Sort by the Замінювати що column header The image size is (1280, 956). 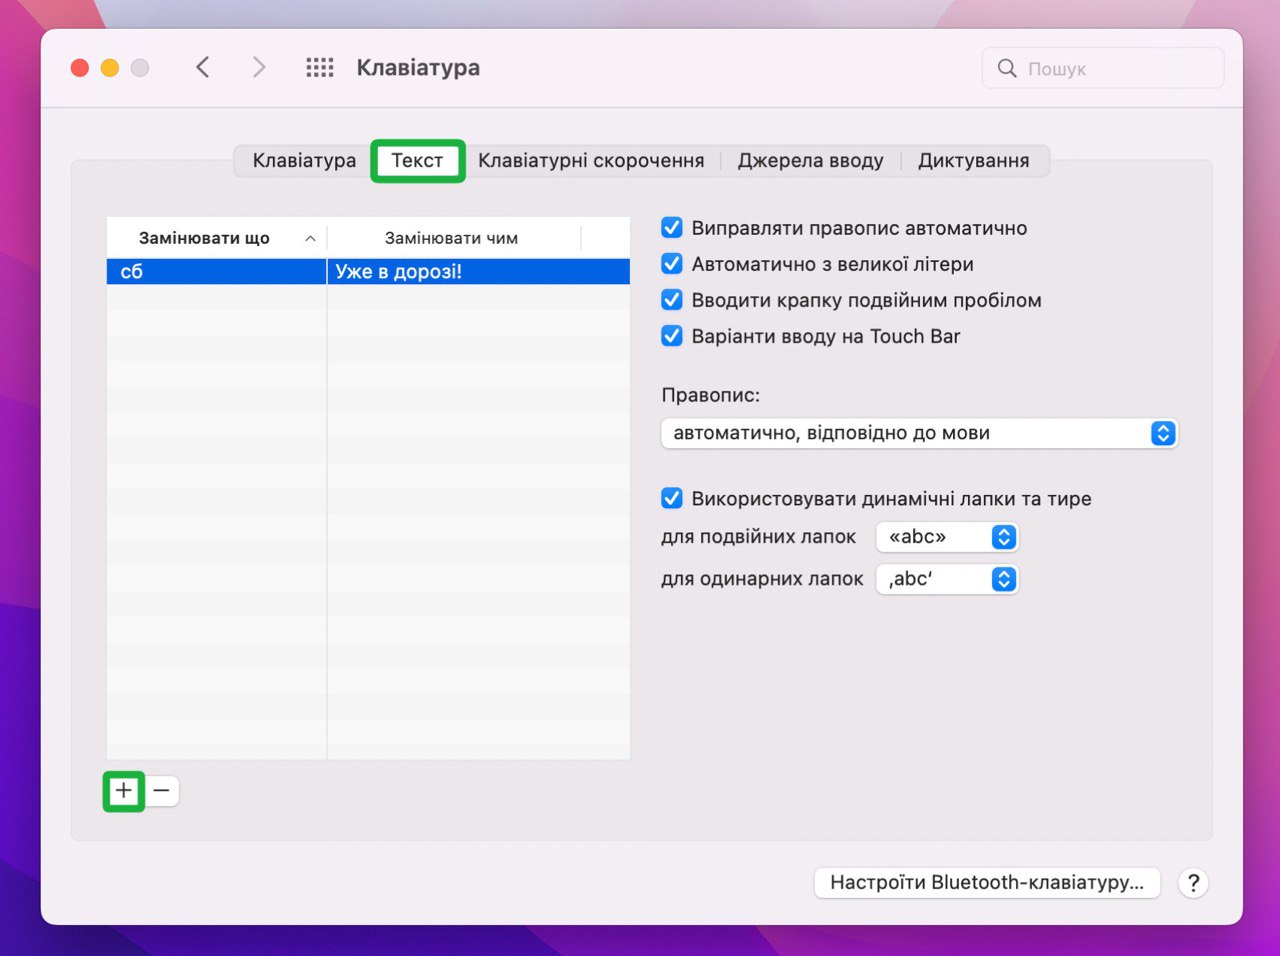[216, 238]
